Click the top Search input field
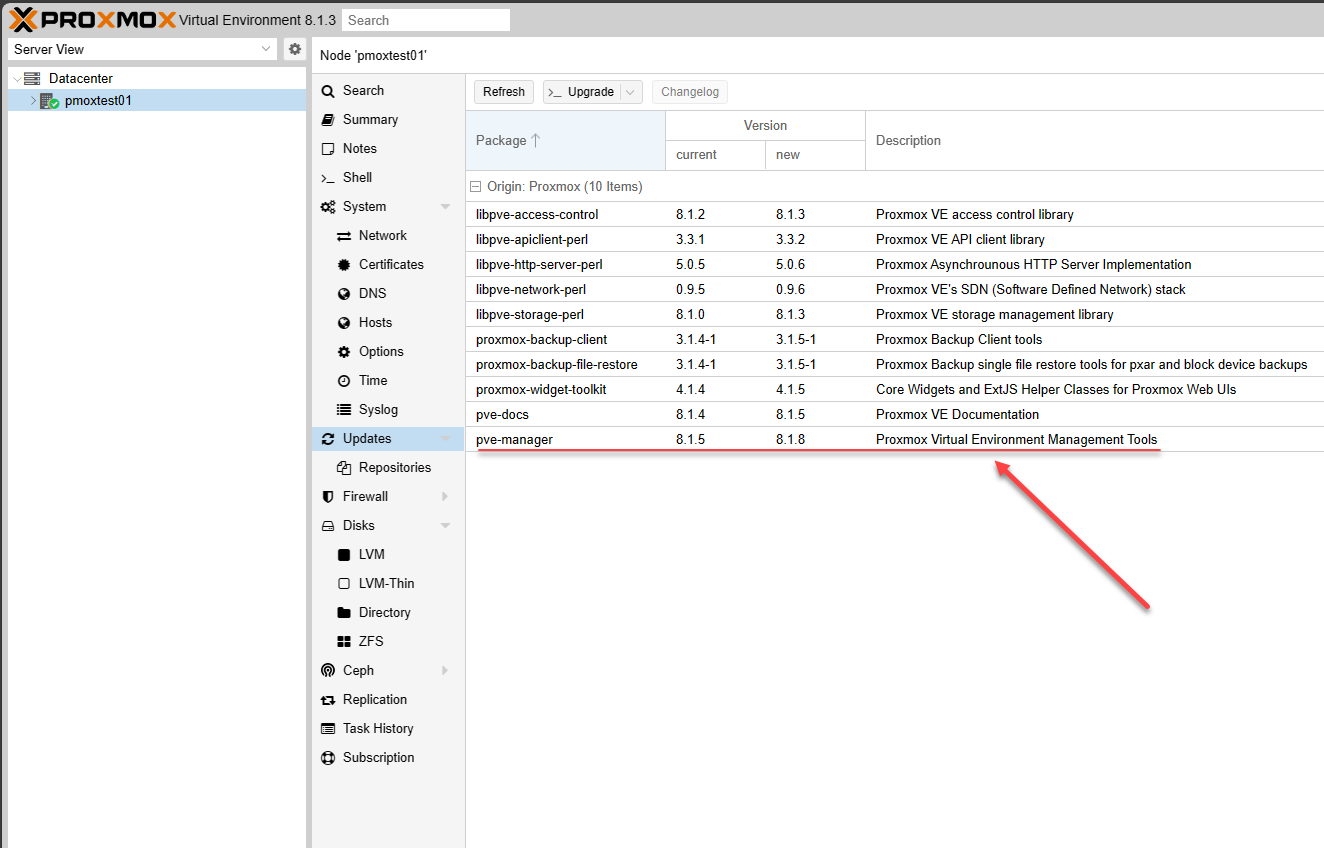The image size is (1324, 848). 425,20
